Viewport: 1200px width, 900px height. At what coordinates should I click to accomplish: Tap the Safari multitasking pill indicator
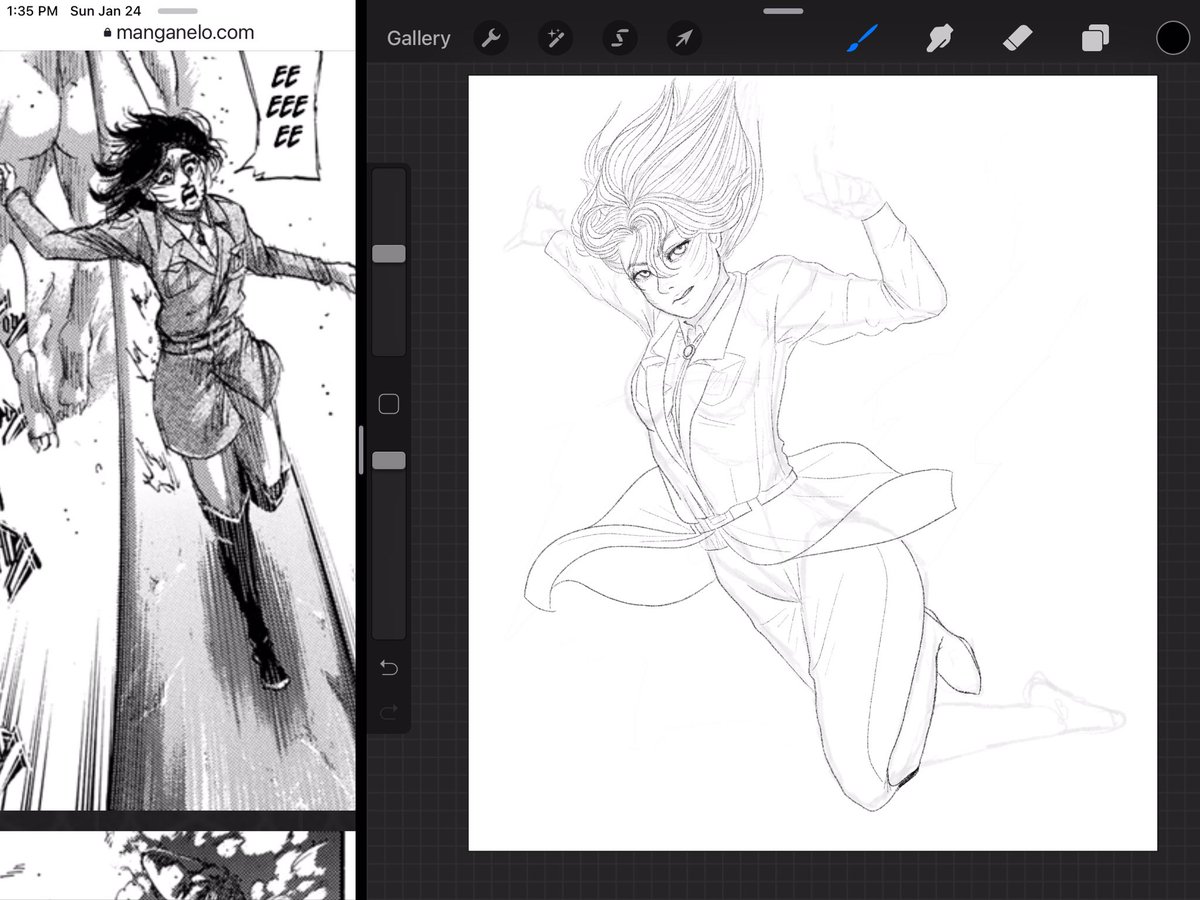point(178,11)
